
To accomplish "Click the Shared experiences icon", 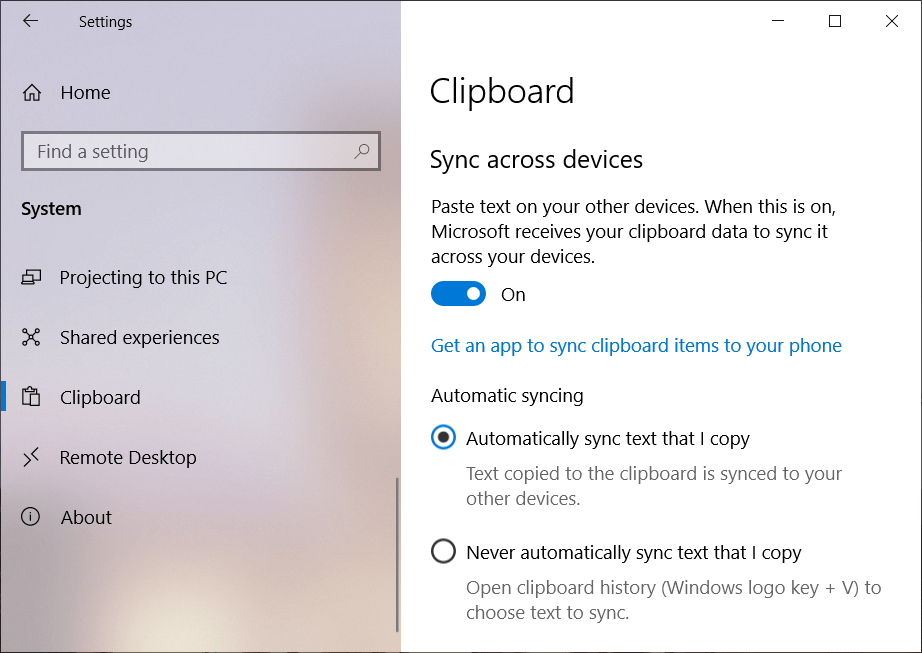I will click(x=32, y=337).
